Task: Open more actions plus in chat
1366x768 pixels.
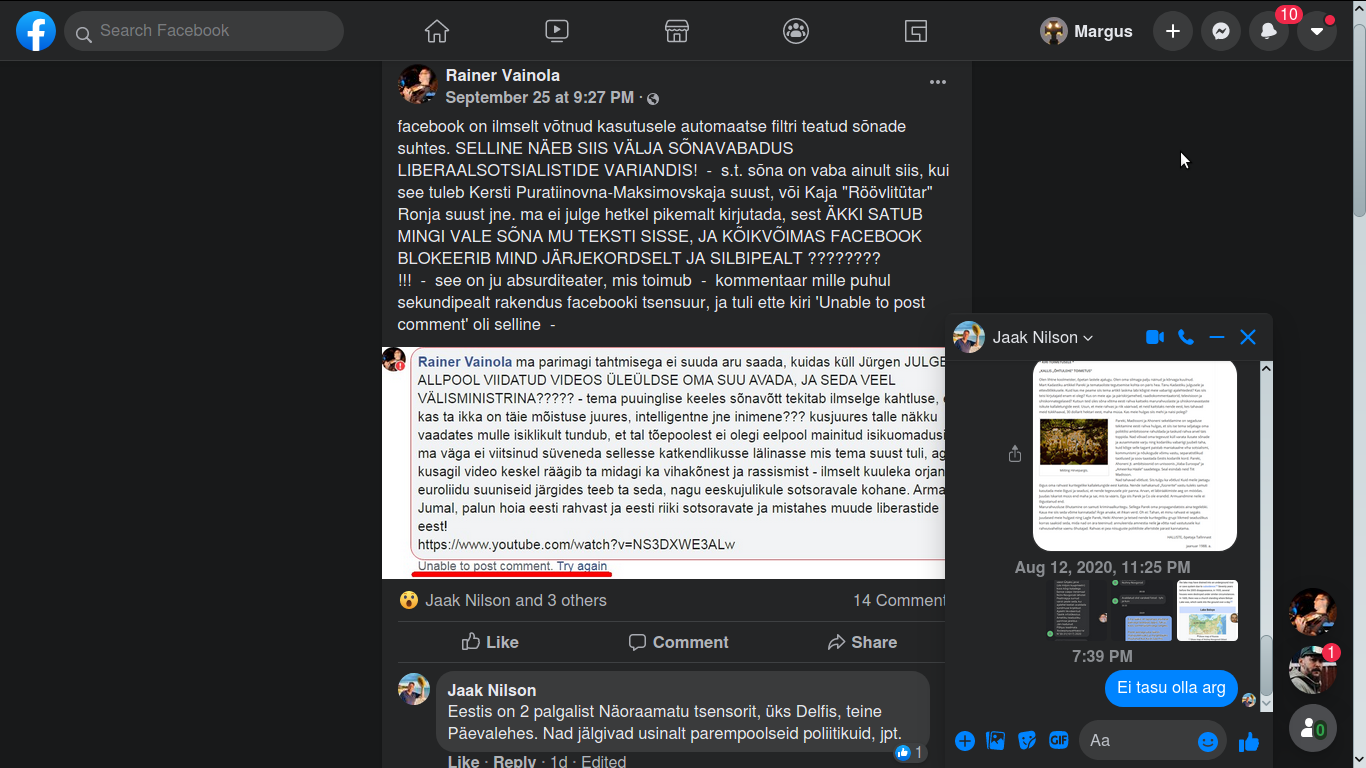Action: coord(965,741)
